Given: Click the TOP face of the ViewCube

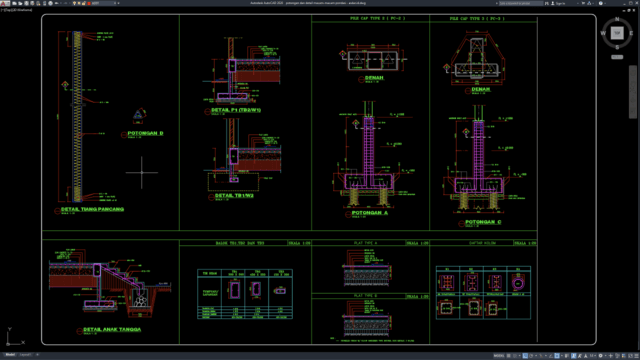Looking at the screenshot, I should point(617,33).
